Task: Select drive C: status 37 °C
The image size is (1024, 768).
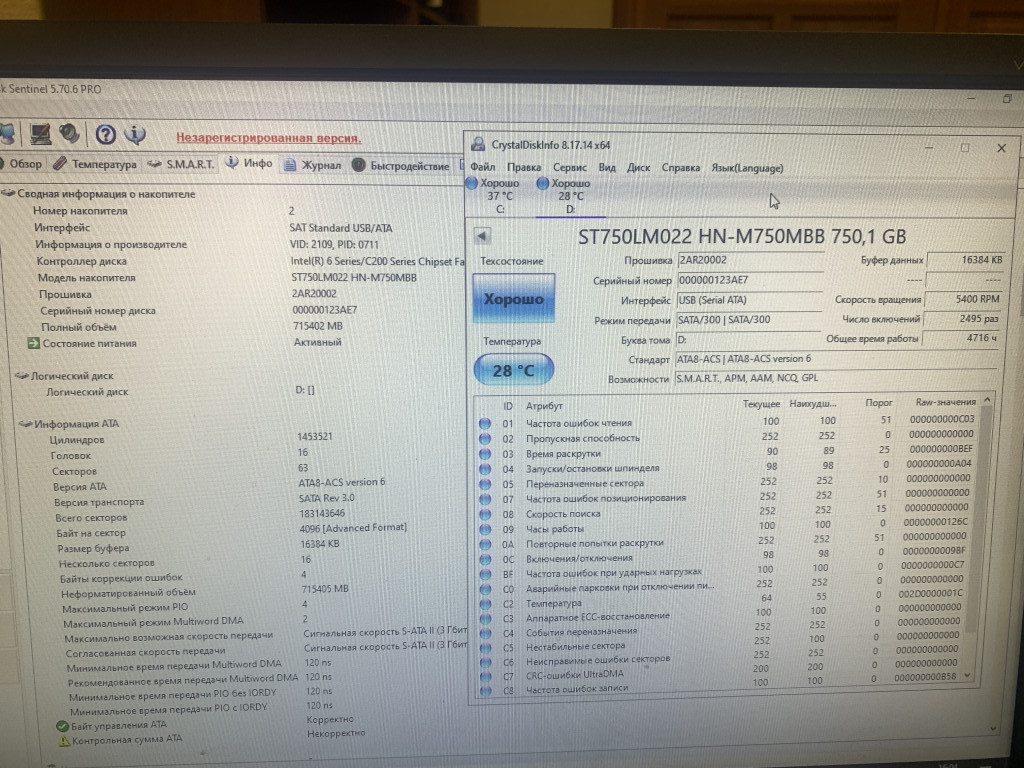Action: [x=495, y=196]
